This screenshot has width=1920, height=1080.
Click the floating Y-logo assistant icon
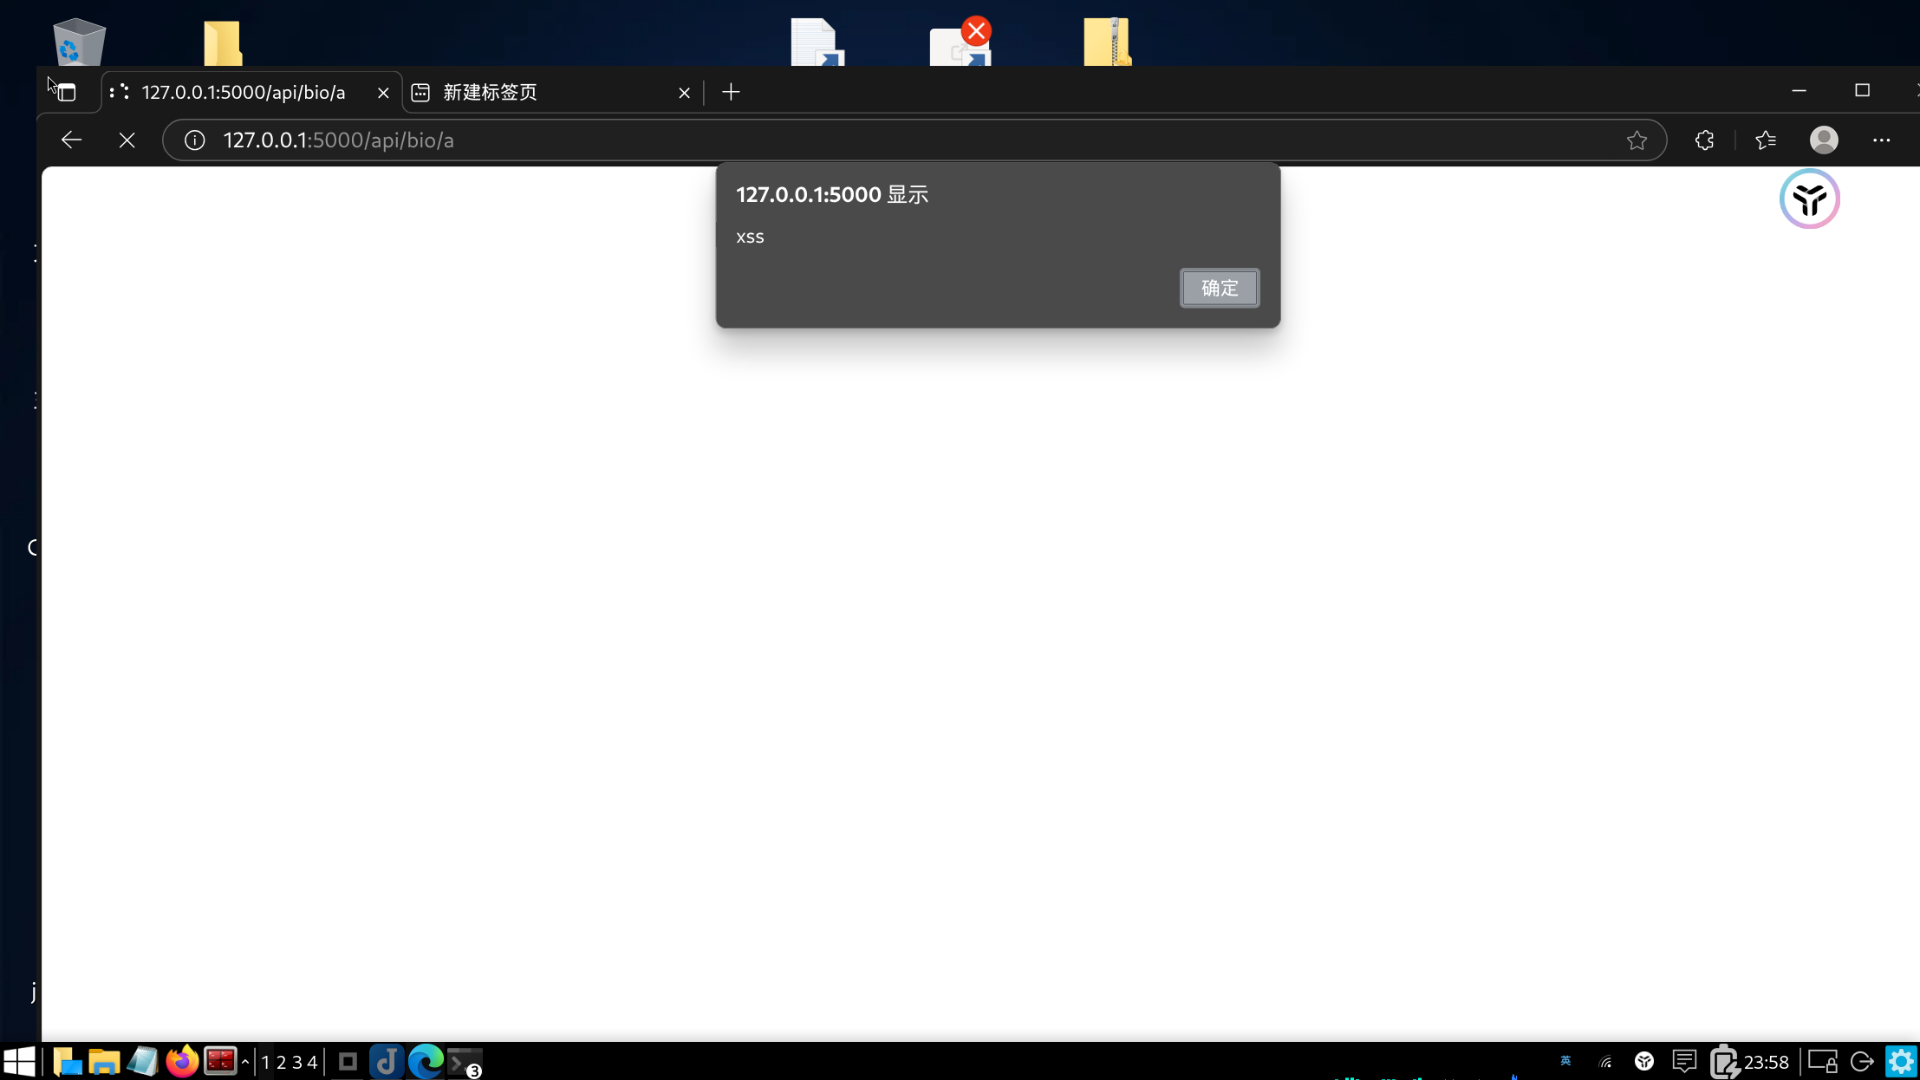click(x=1809, y=199)
